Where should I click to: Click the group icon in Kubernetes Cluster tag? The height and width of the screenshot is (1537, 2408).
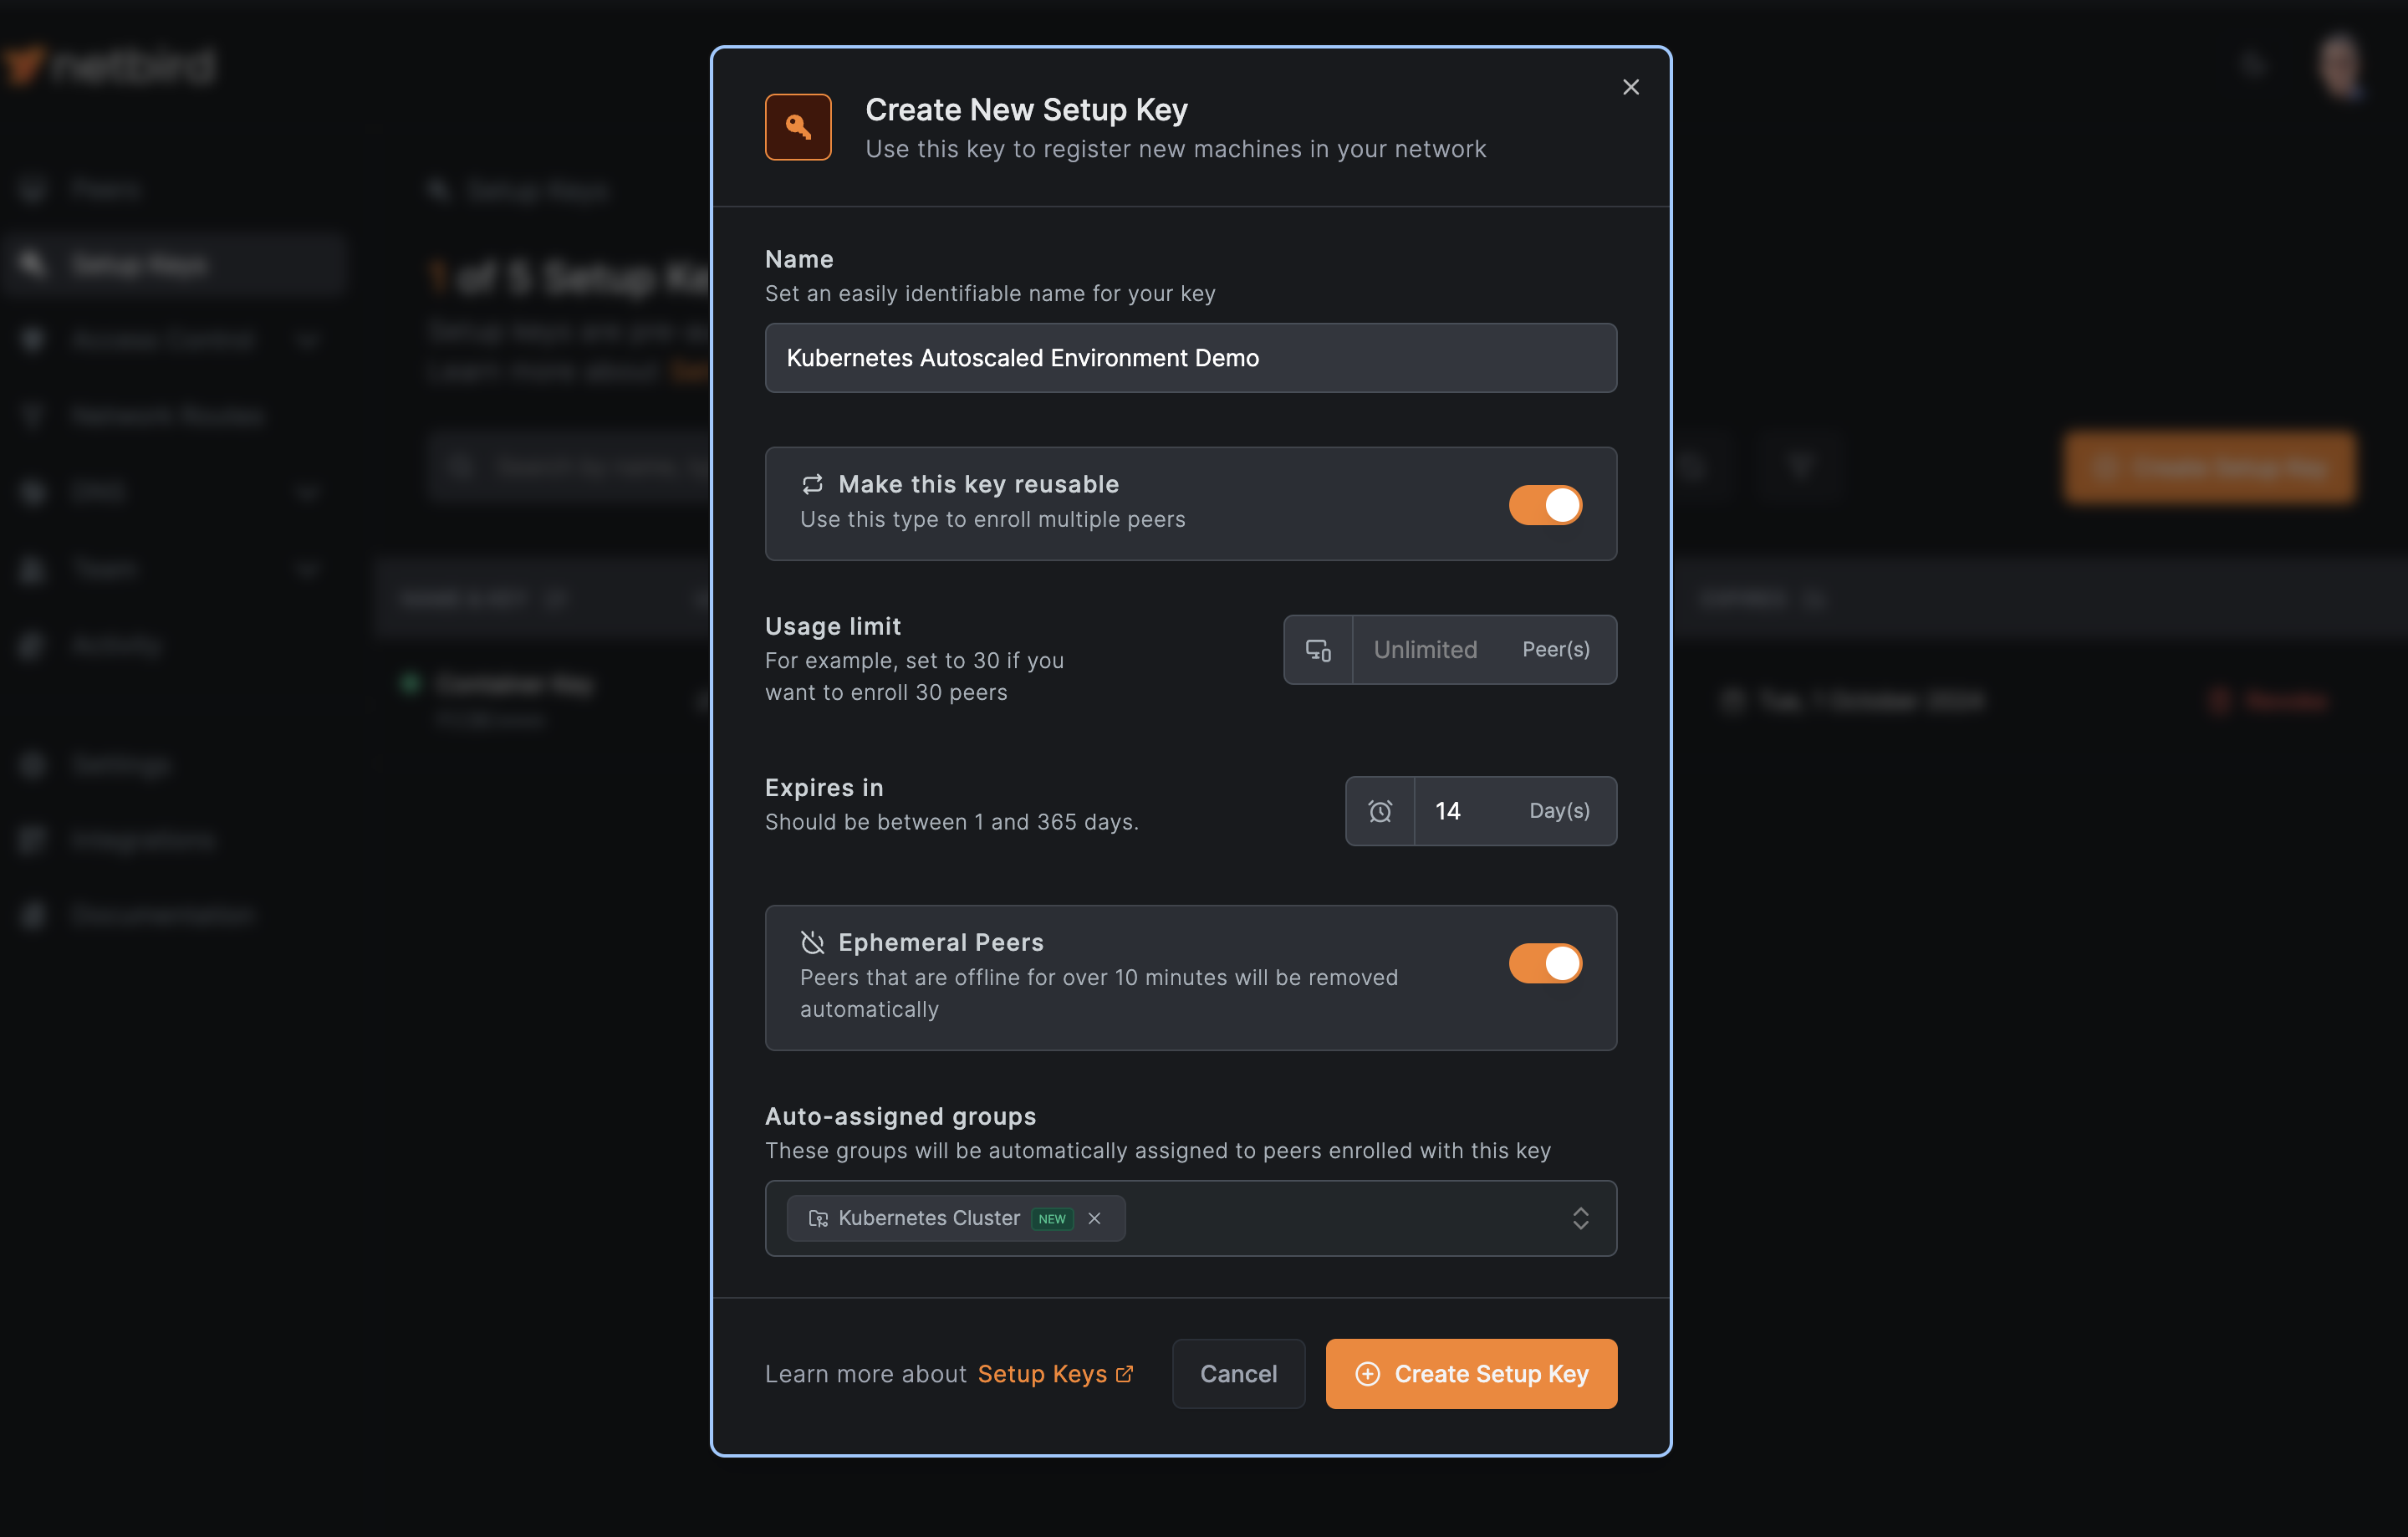[818, 1218]
